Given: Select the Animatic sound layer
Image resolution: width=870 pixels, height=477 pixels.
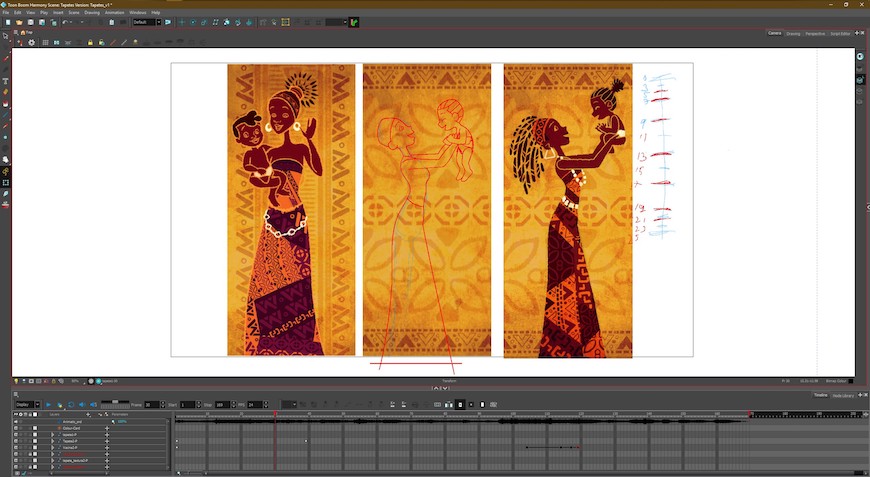Looking at the screenshot, I should 72,422.
